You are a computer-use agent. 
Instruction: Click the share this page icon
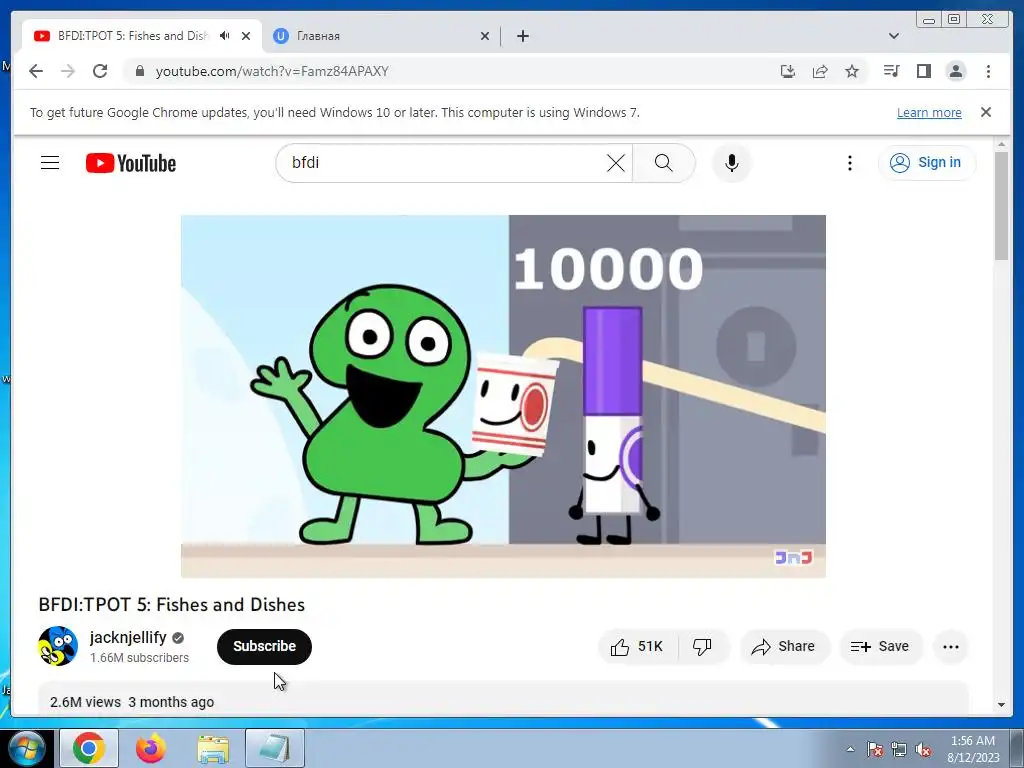(820, 71)
